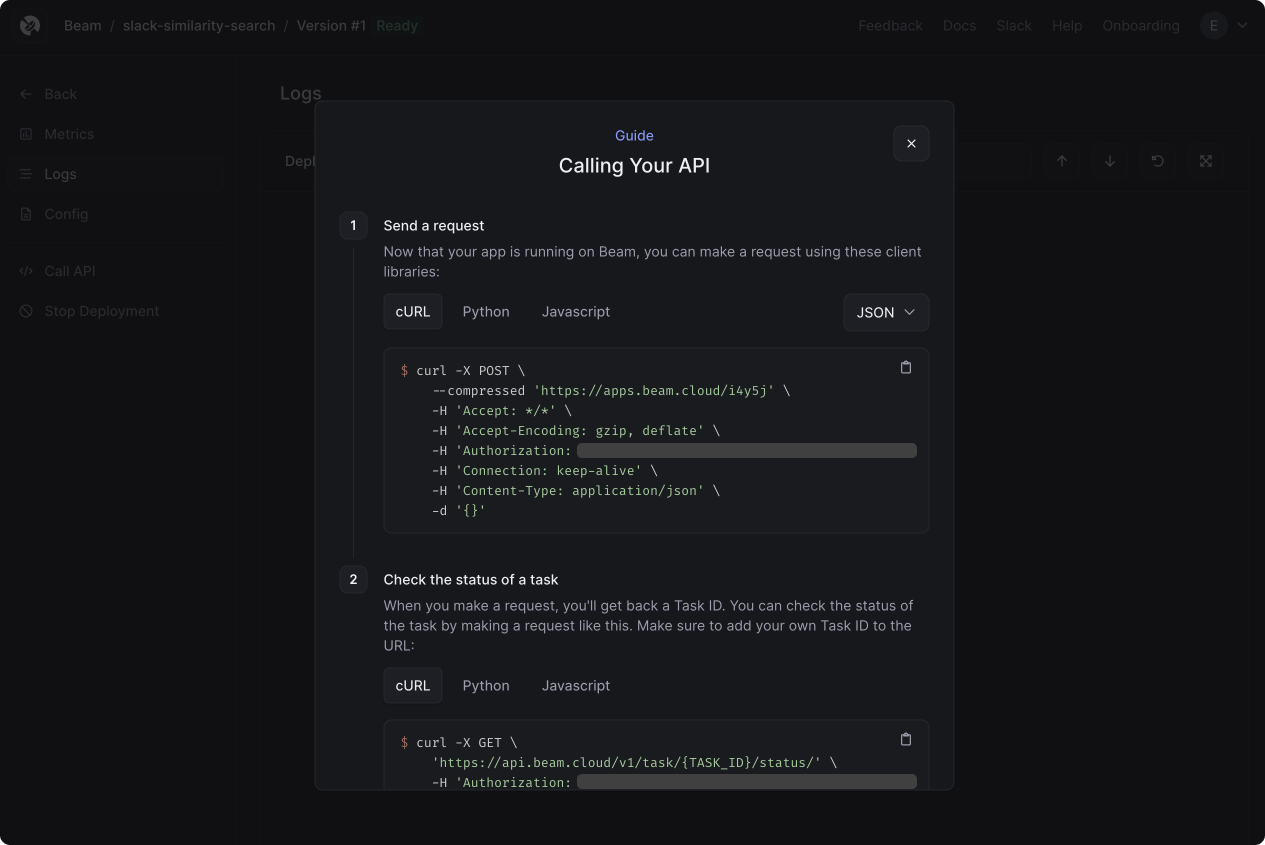Image resolution: width=1265 pixels, height=845 pixels.
Task: Click the Check the status of a task heading
Action: click(471, 580)
